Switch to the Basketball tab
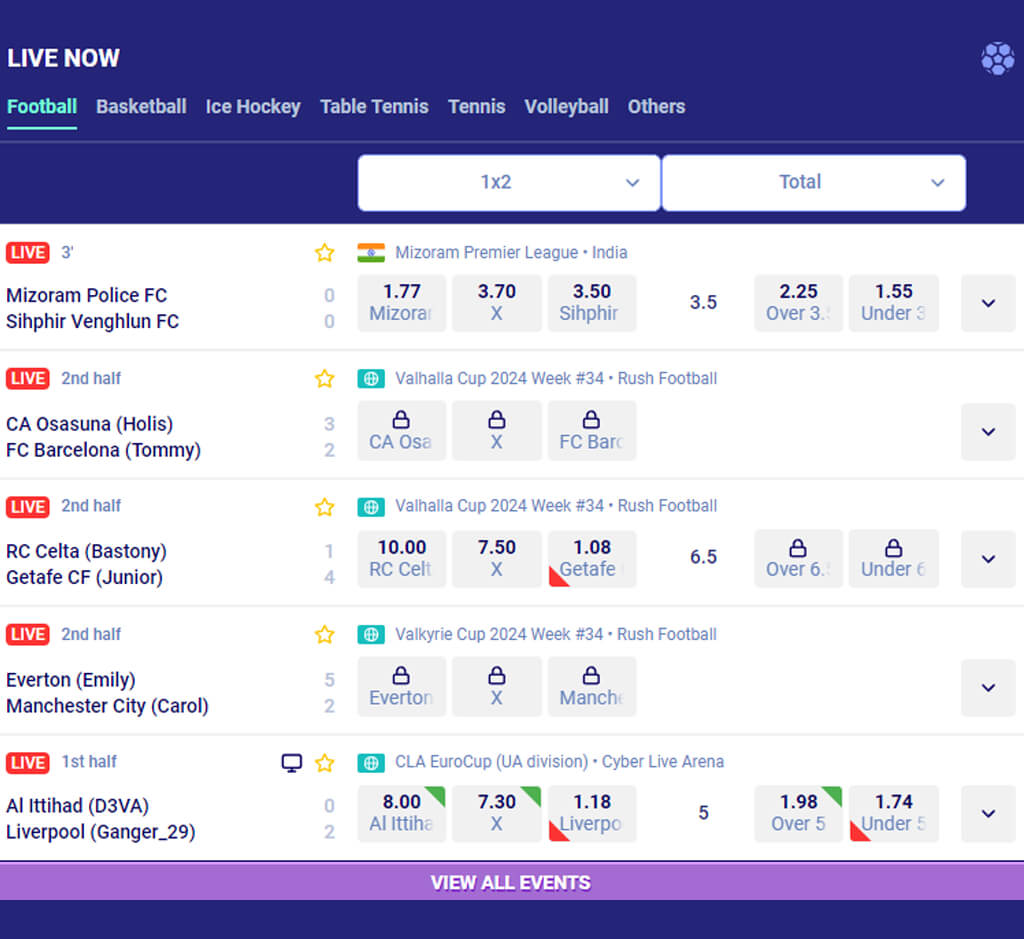The height and width of the screenshot is (939, 1024). (141, 106)
